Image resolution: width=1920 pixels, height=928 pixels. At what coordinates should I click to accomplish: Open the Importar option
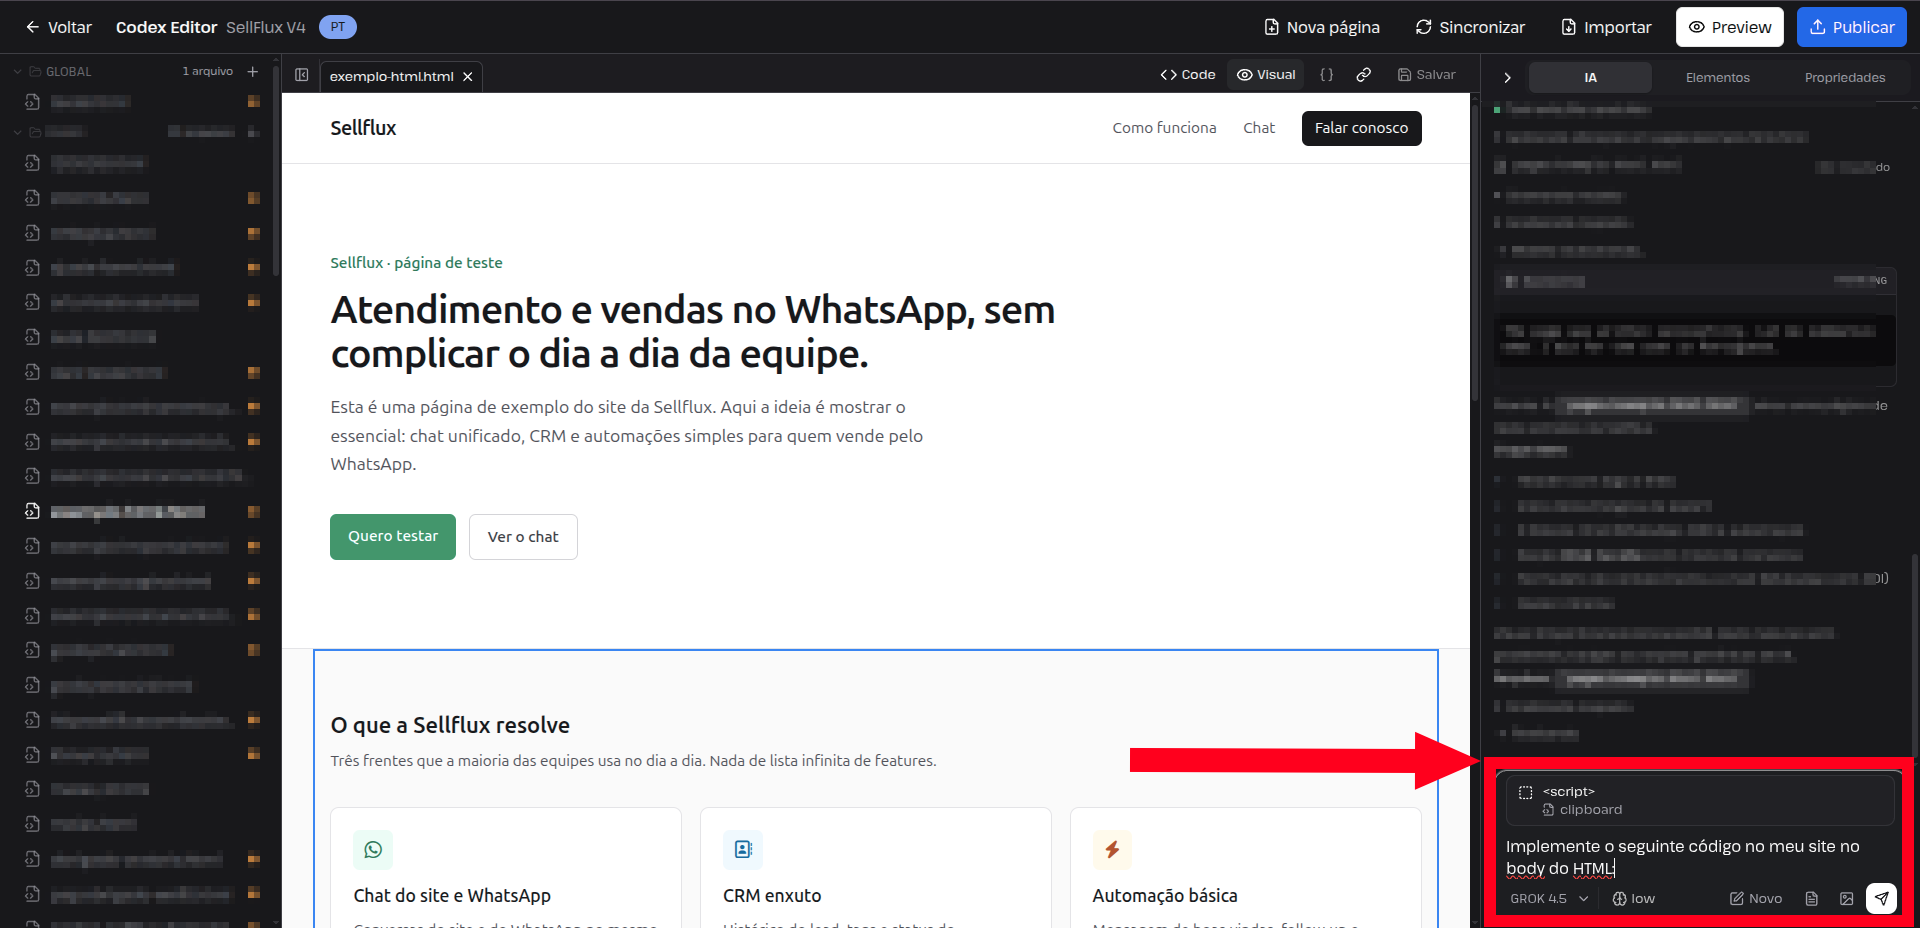pyautogui.click(x=1606, y=27)
